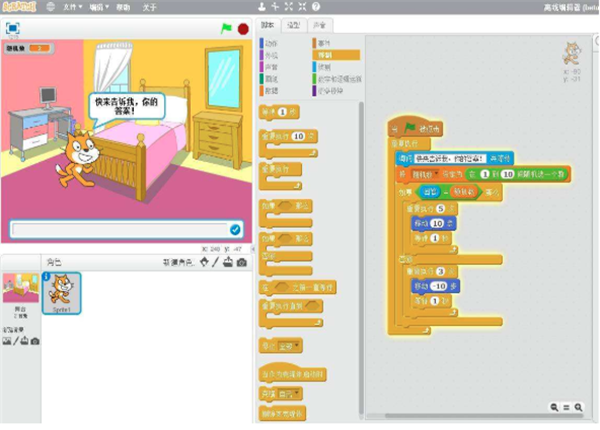Open the language globe menu
Viewport: 600px width, 430px height.
(x=51, y=7)
